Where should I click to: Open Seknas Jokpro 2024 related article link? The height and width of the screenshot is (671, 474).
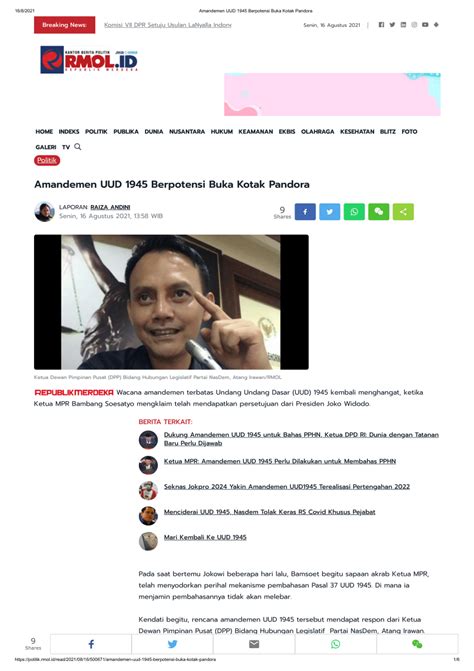point(287,487)
